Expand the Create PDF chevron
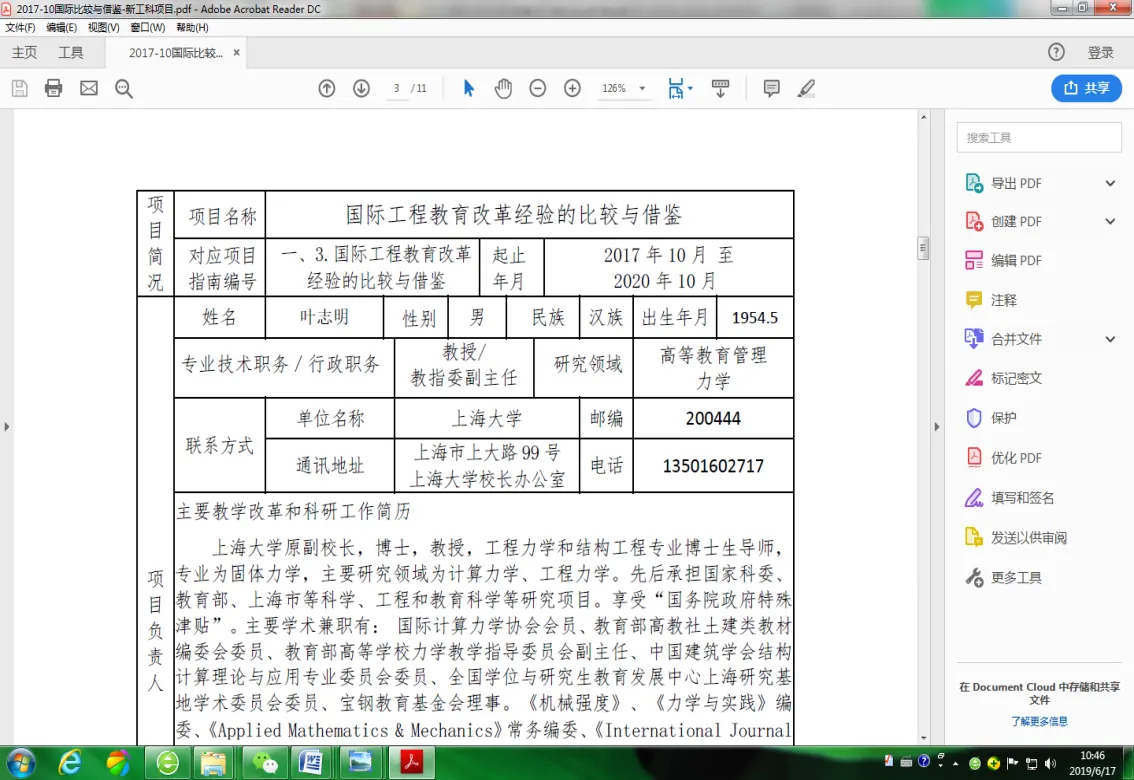1134x780 pixels. (1110, 221)
